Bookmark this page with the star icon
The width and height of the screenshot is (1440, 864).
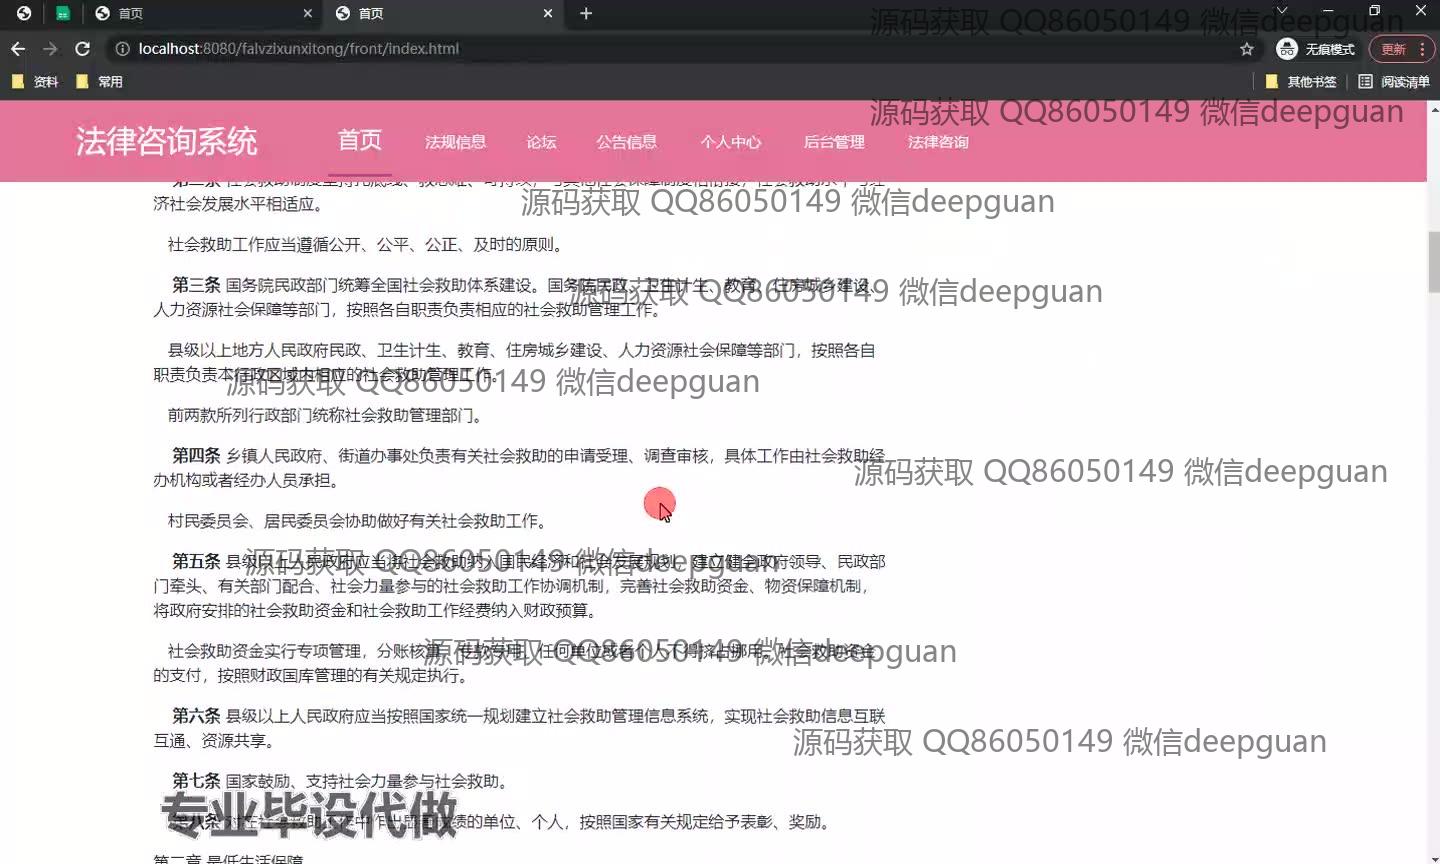click(x=1246, y=49)
